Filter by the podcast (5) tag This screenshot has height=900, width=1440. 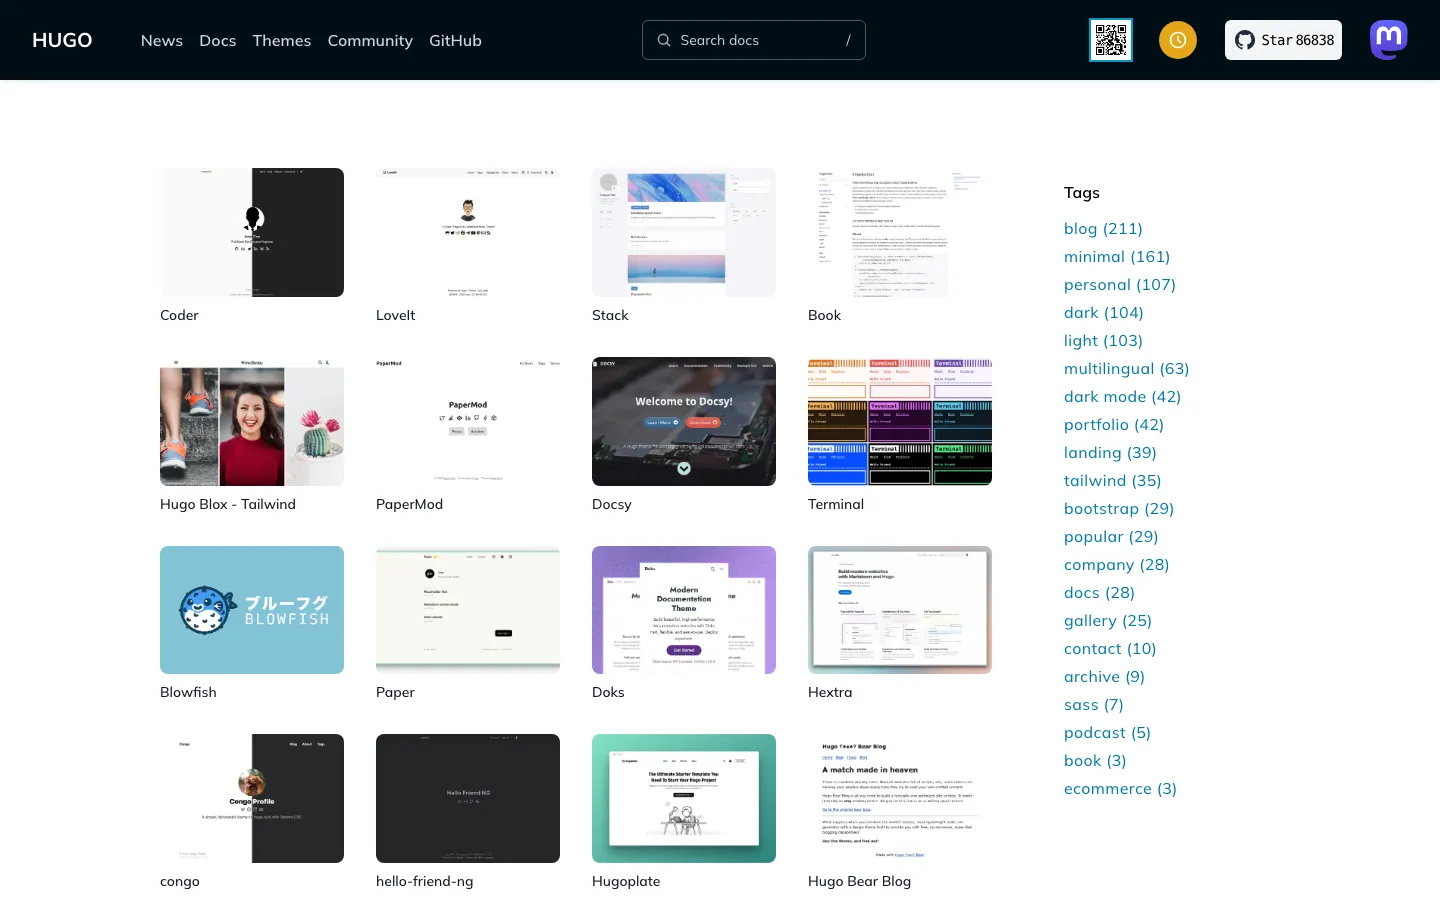1107,733
